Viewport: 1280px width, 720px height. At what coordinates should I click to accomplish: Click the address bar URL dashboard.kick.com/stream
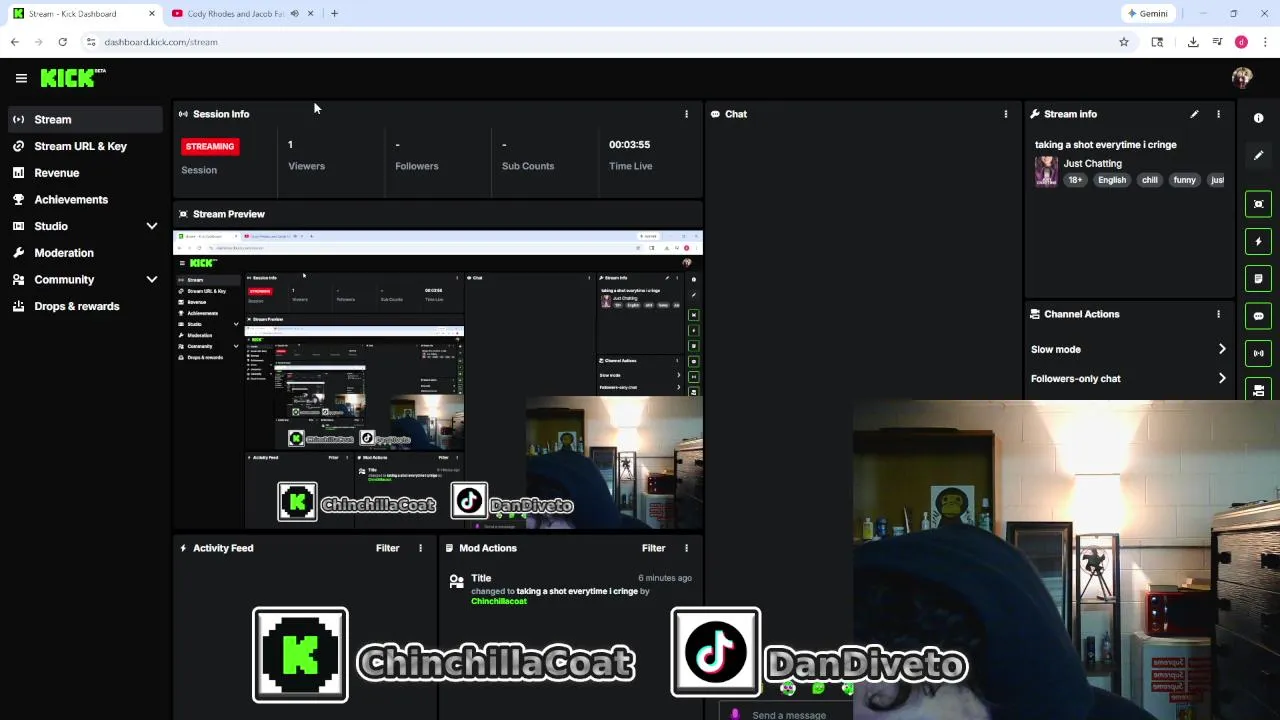click(x=161, y=42)
